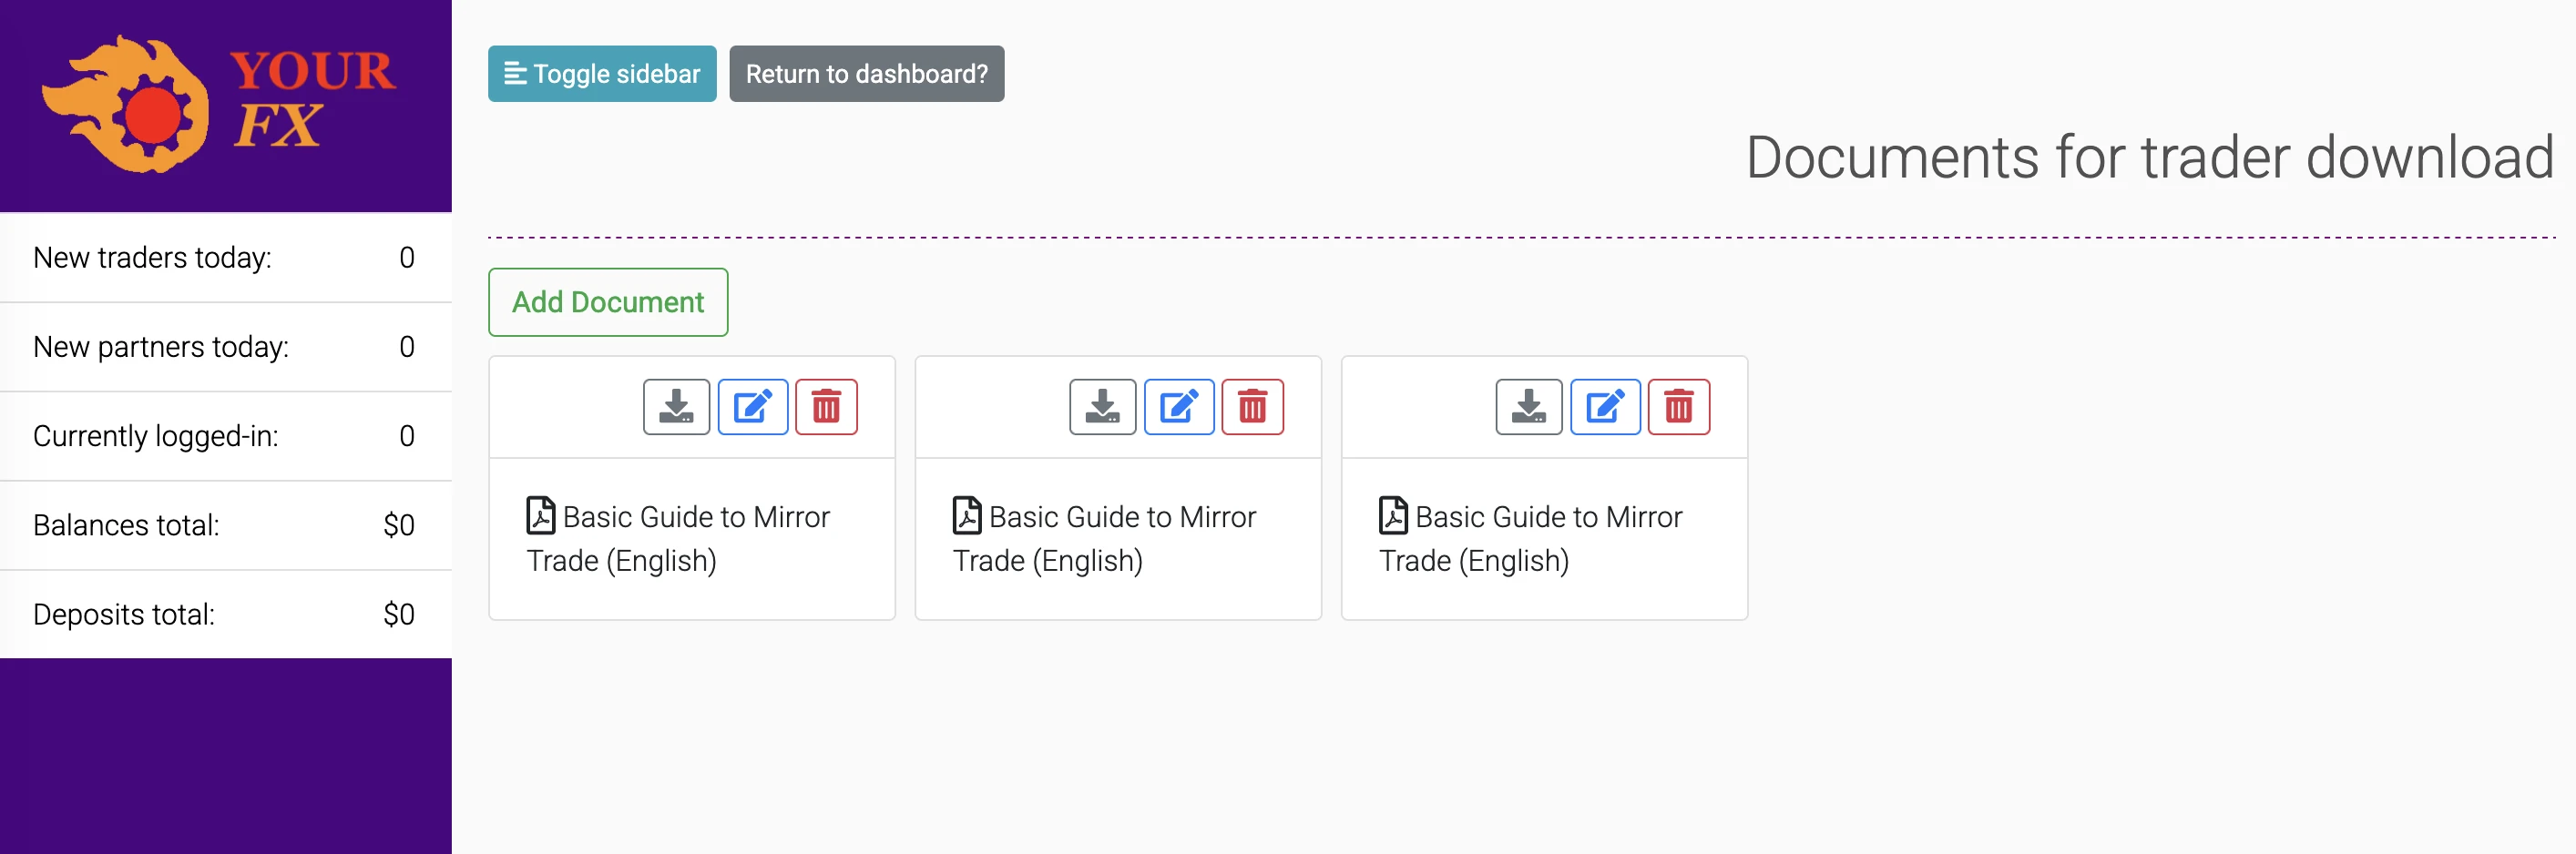Select the Deposits total row
Image resolution: width=2576 pixels, height=854 pixels.
tap(224, 614)
